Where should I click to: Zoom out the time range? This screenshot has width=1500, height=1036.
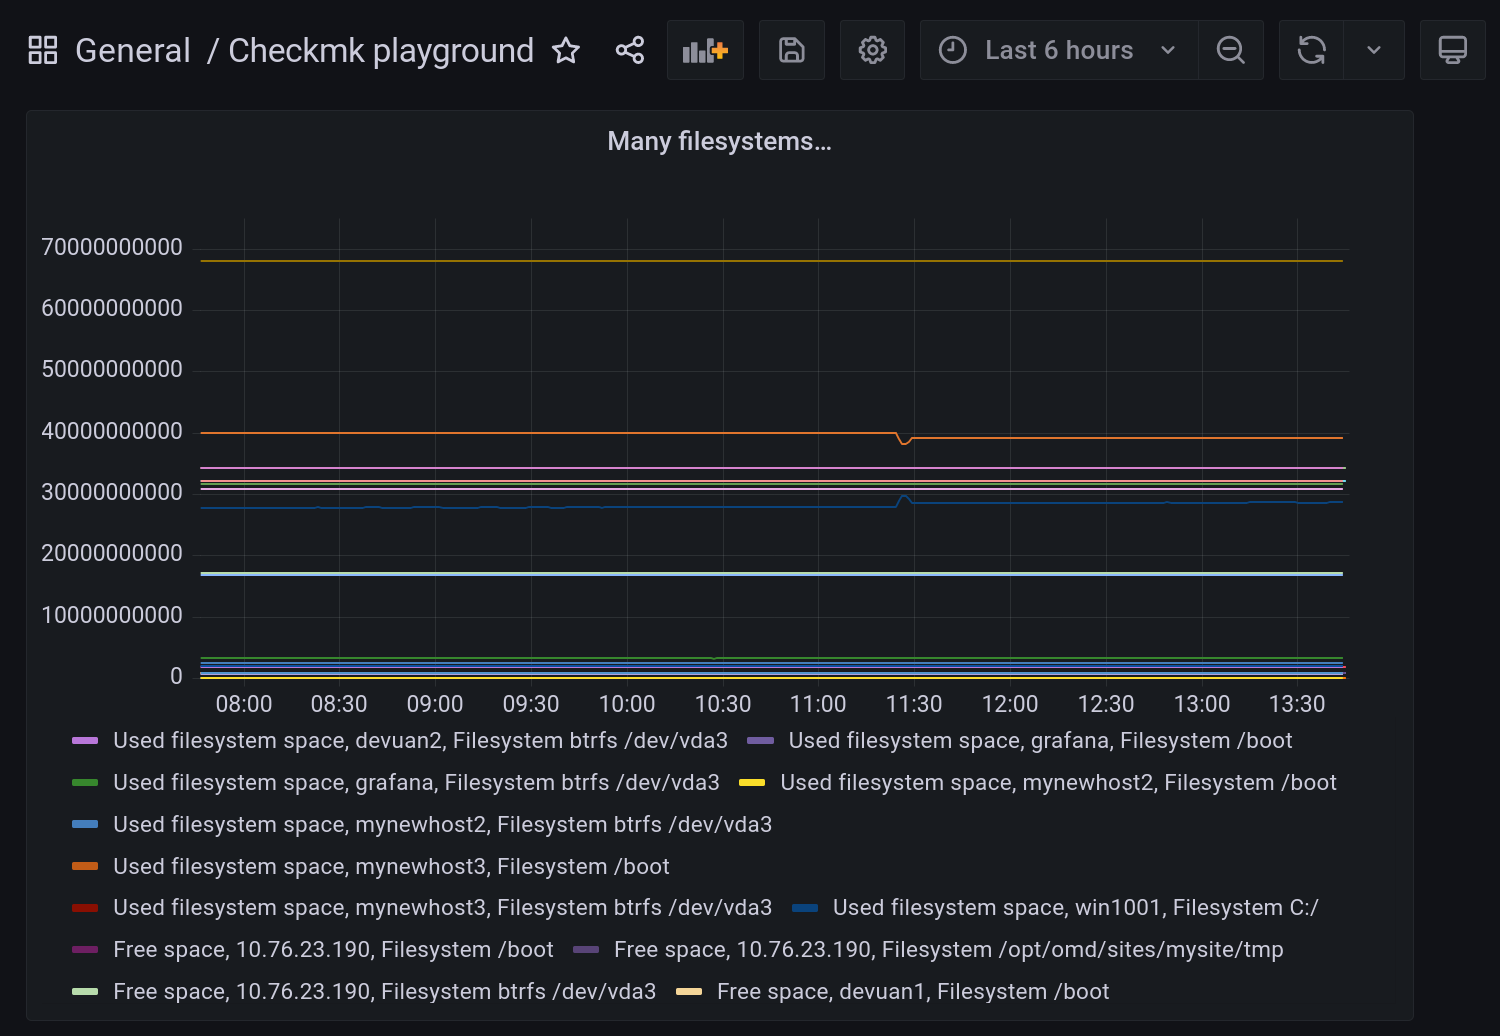(1231, 50)
